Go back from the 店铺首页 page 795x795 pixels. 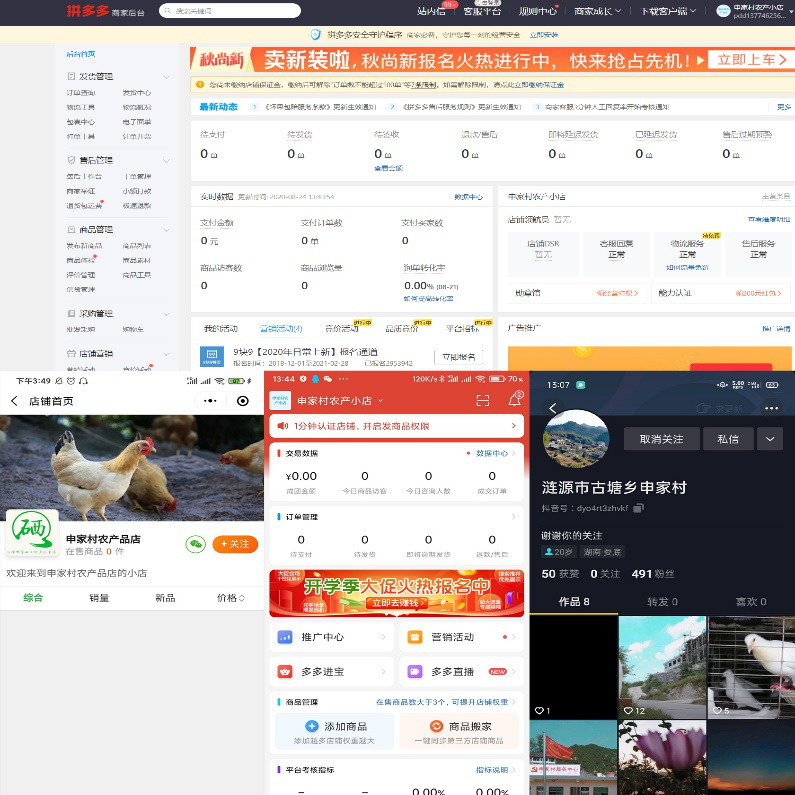(14, 401)
